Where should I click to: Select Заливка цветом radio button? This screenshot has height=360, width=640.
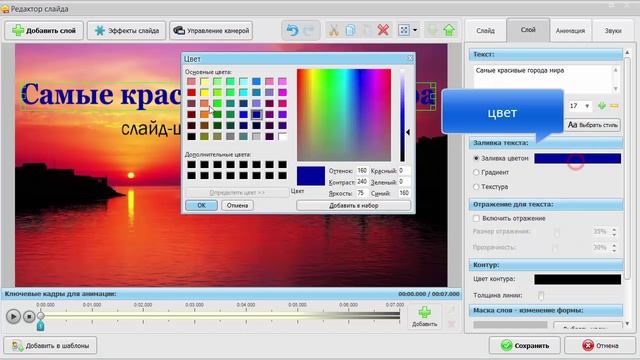(x=476, y=158)
